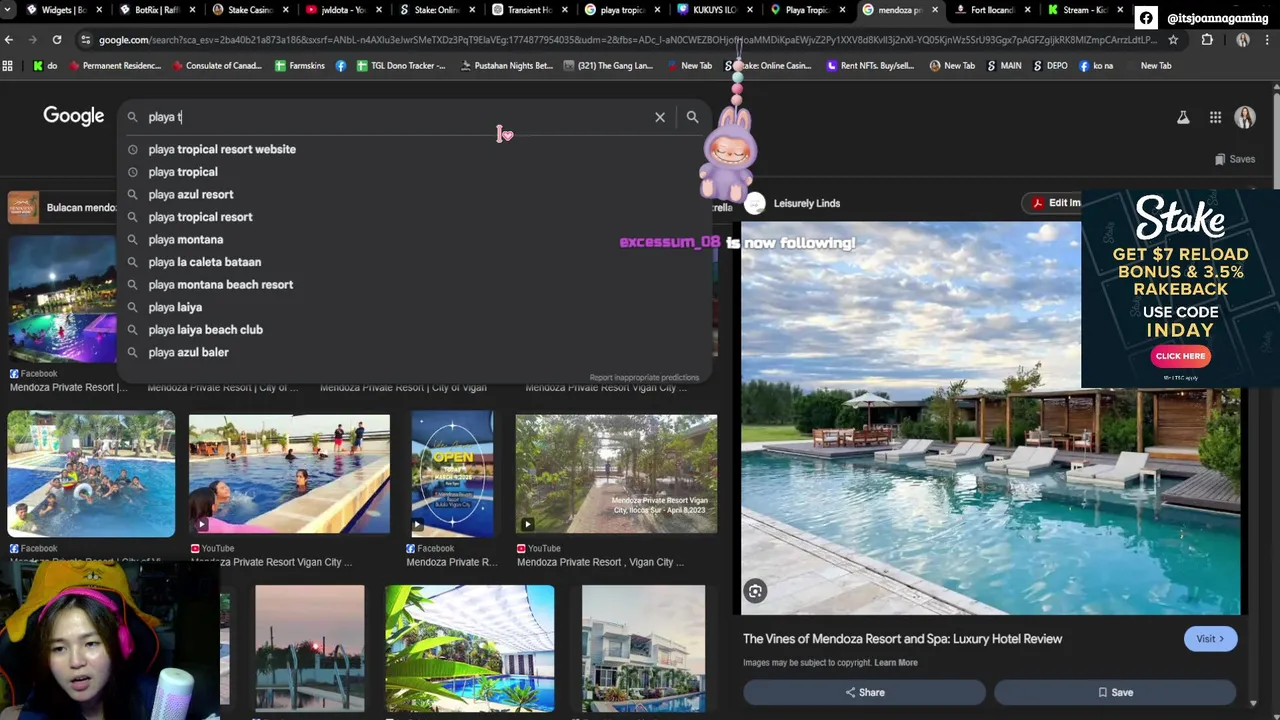Open the MAIN Stake bookmark
1280x720 pixels.
tap(1004, 66)
